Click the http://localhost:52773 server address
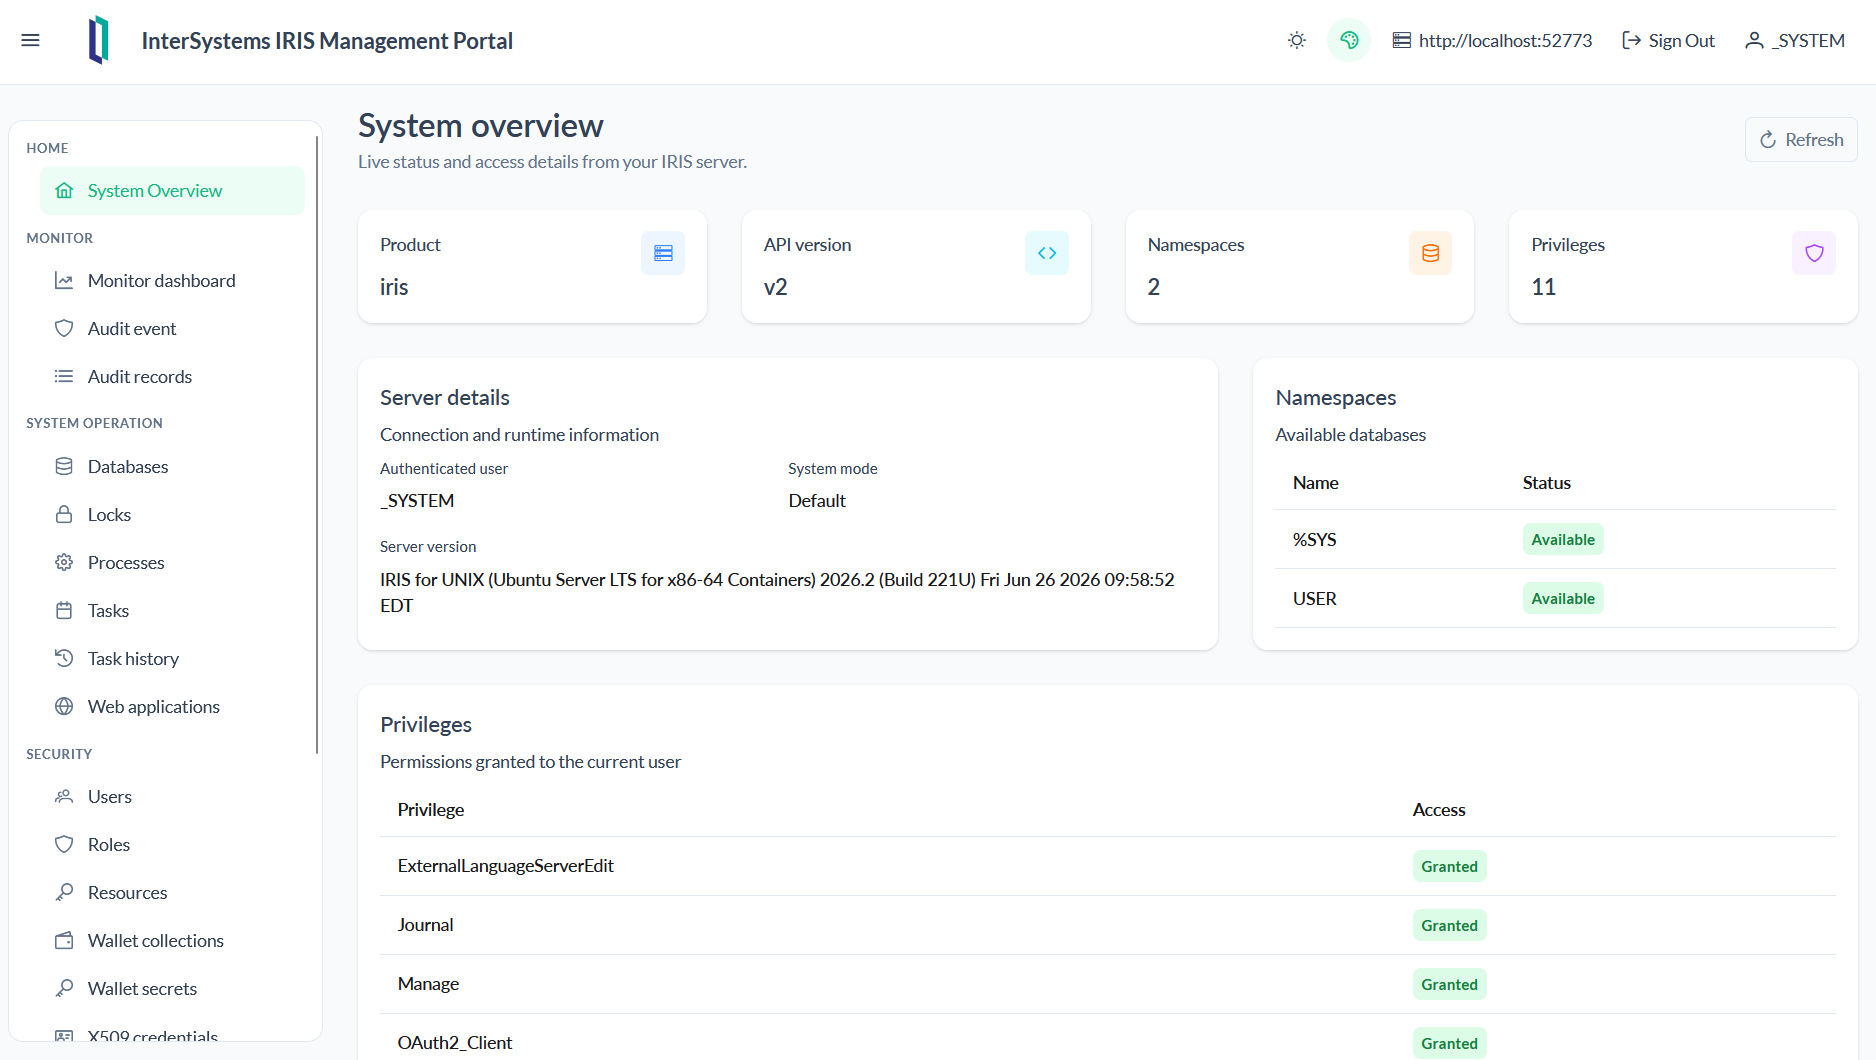 pyautogui.click(x=1505, y=40)
